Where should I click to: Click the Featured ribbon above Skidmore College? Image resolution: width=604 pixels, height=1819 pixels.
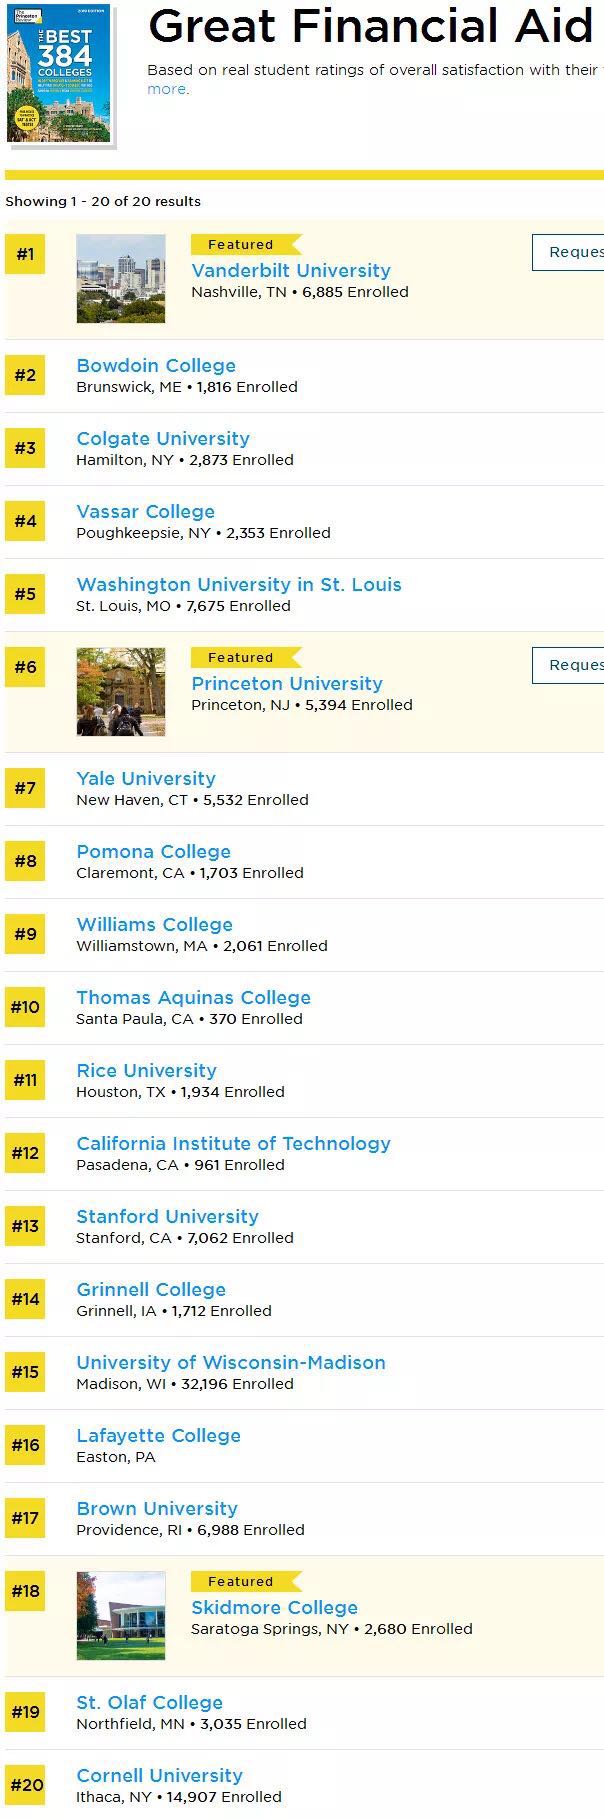coord(243,1582)
